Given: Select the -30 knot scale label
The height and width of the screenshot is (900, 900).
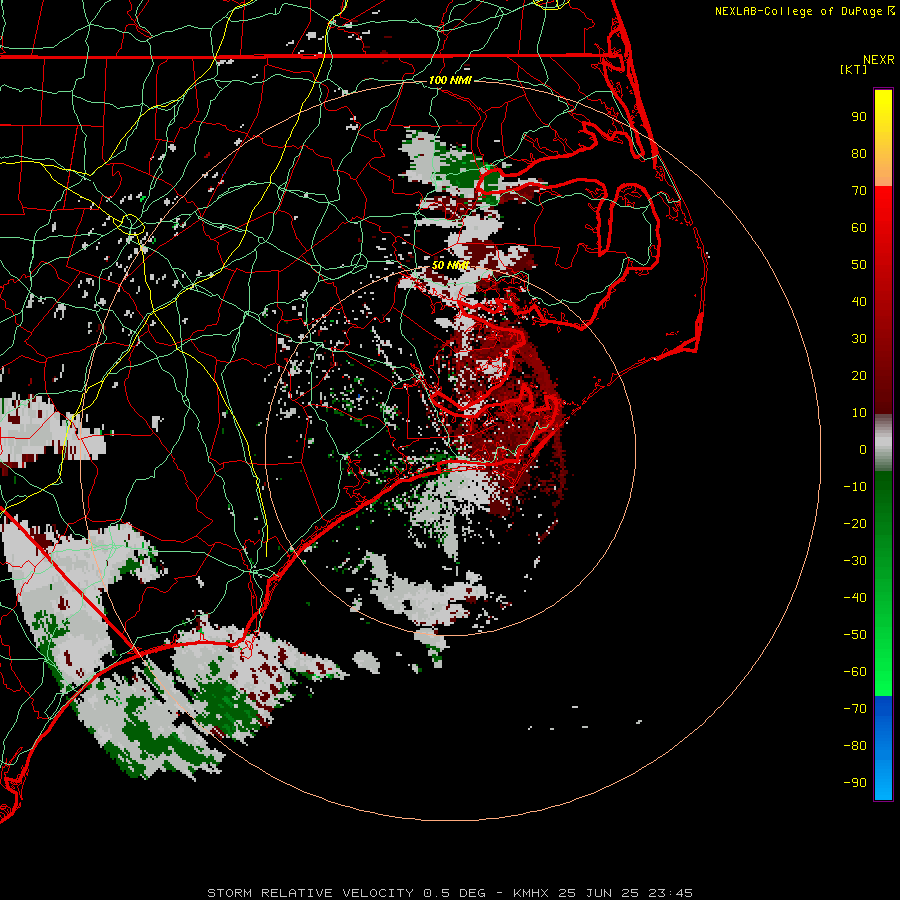Looking at the screenshot, I should pyautogui.click(x=855, y=561).
